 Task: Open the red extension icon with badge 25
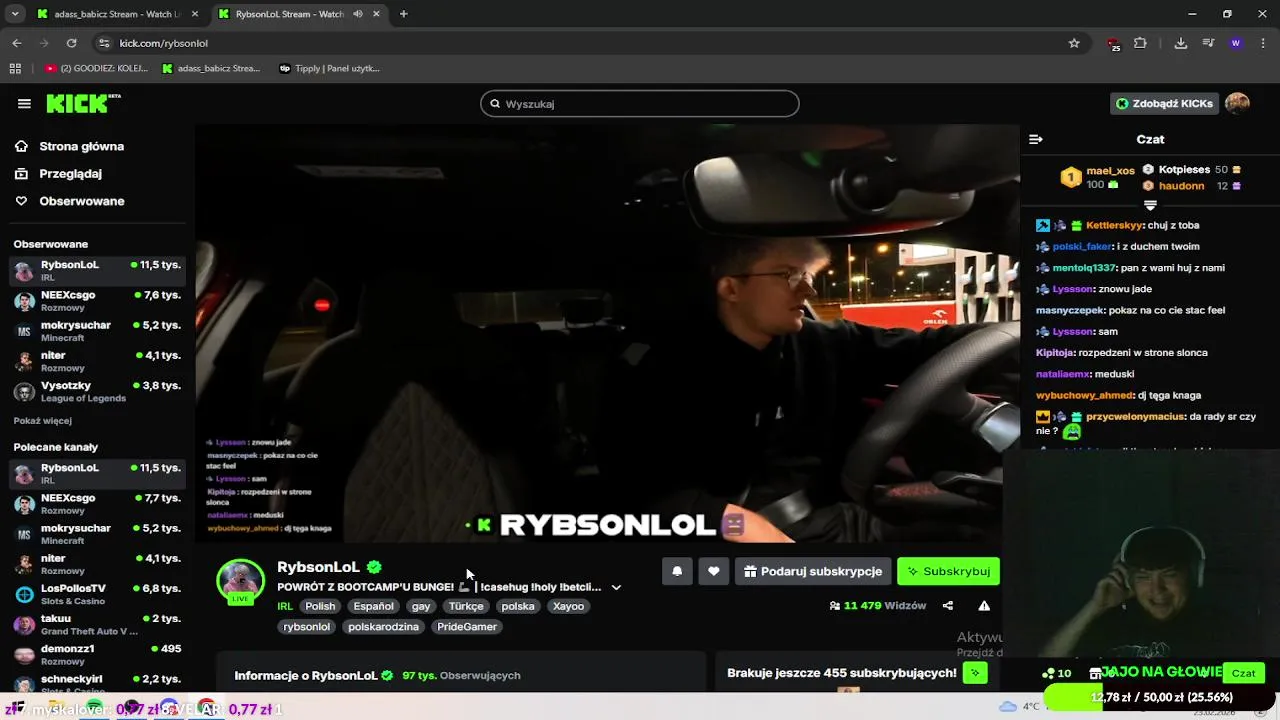pos(1113,44)
